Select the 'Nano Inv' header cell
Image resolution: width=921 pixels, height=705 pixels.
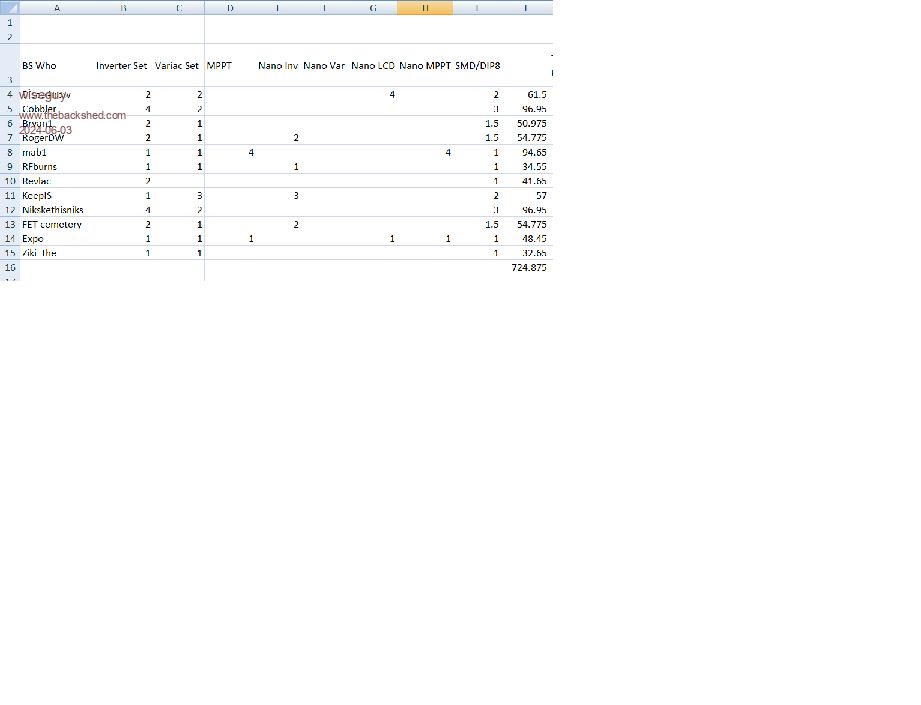pos(278,65)
